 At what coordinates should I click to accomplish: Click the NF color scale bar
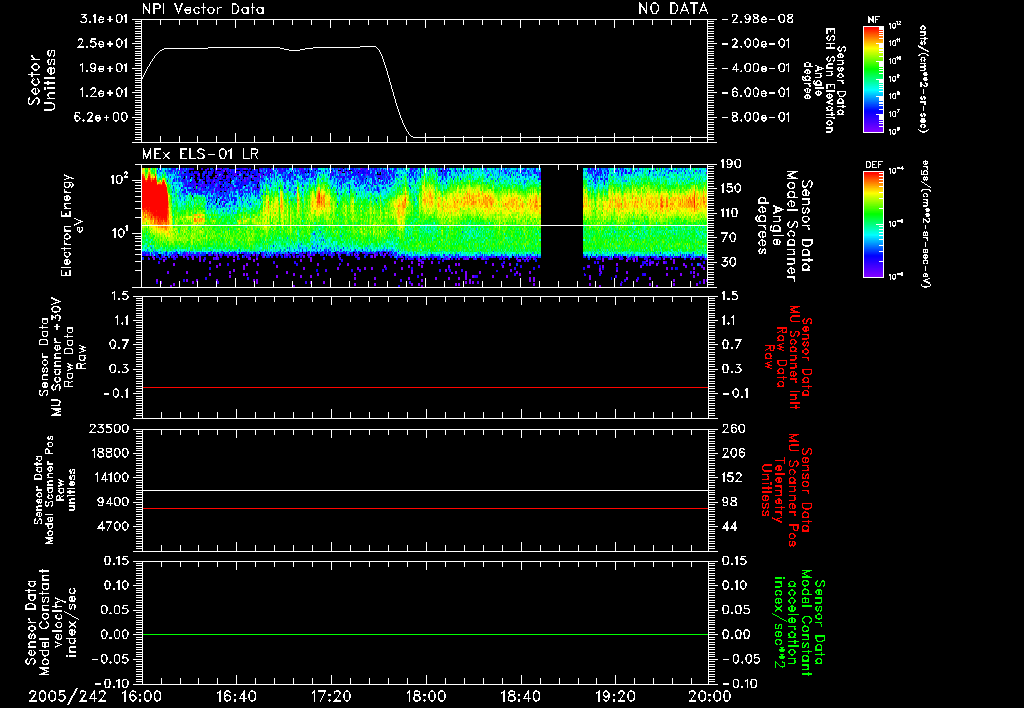(x=874, y=79)
